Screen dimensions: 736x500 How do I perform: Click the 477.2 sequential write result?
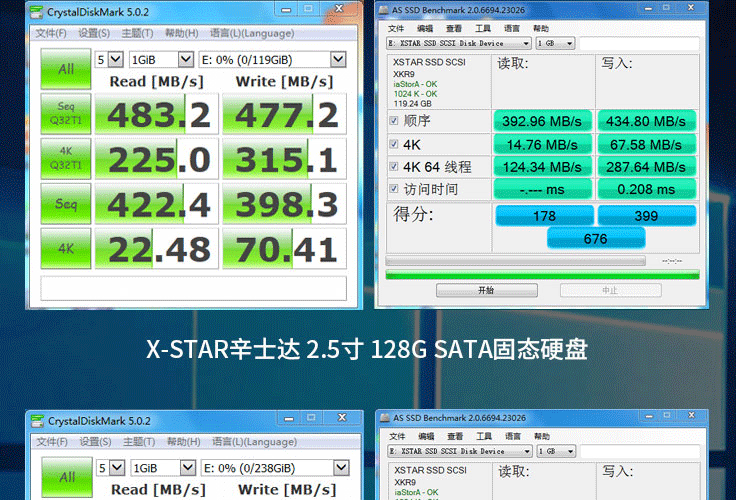(284, 114)
